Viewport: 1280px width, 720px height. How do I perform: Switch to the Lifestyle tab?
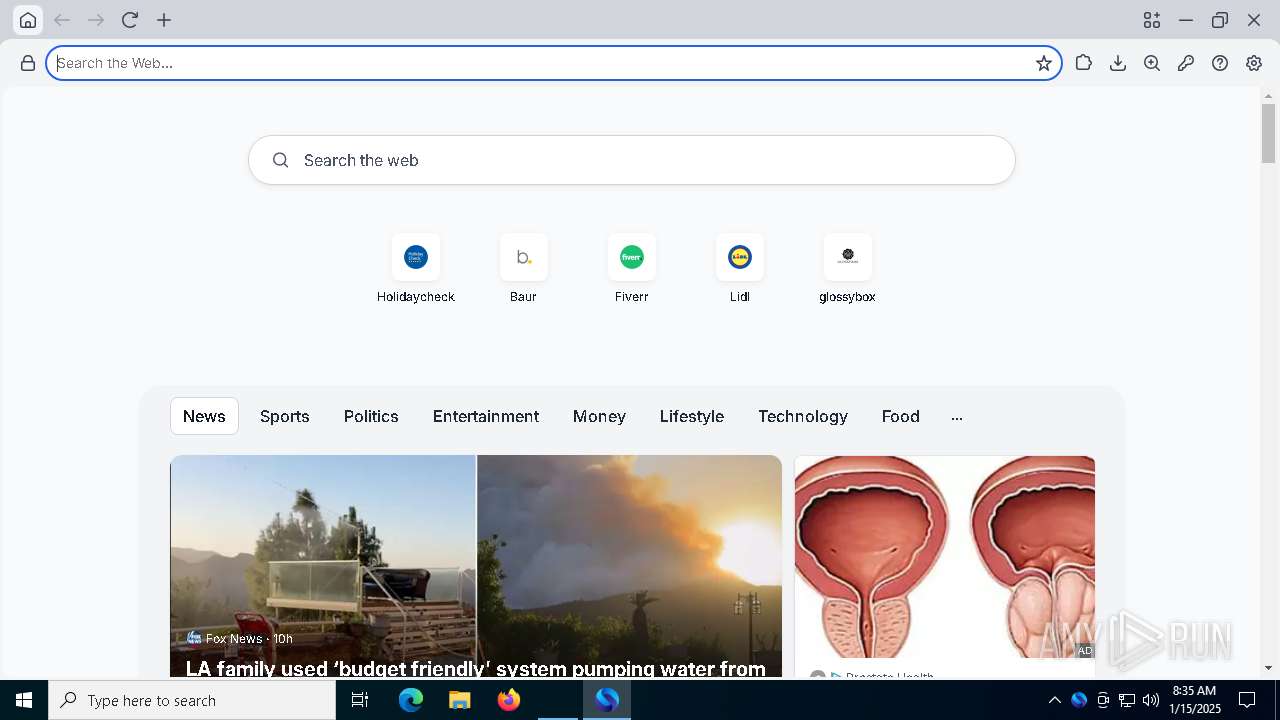(692, 416)
